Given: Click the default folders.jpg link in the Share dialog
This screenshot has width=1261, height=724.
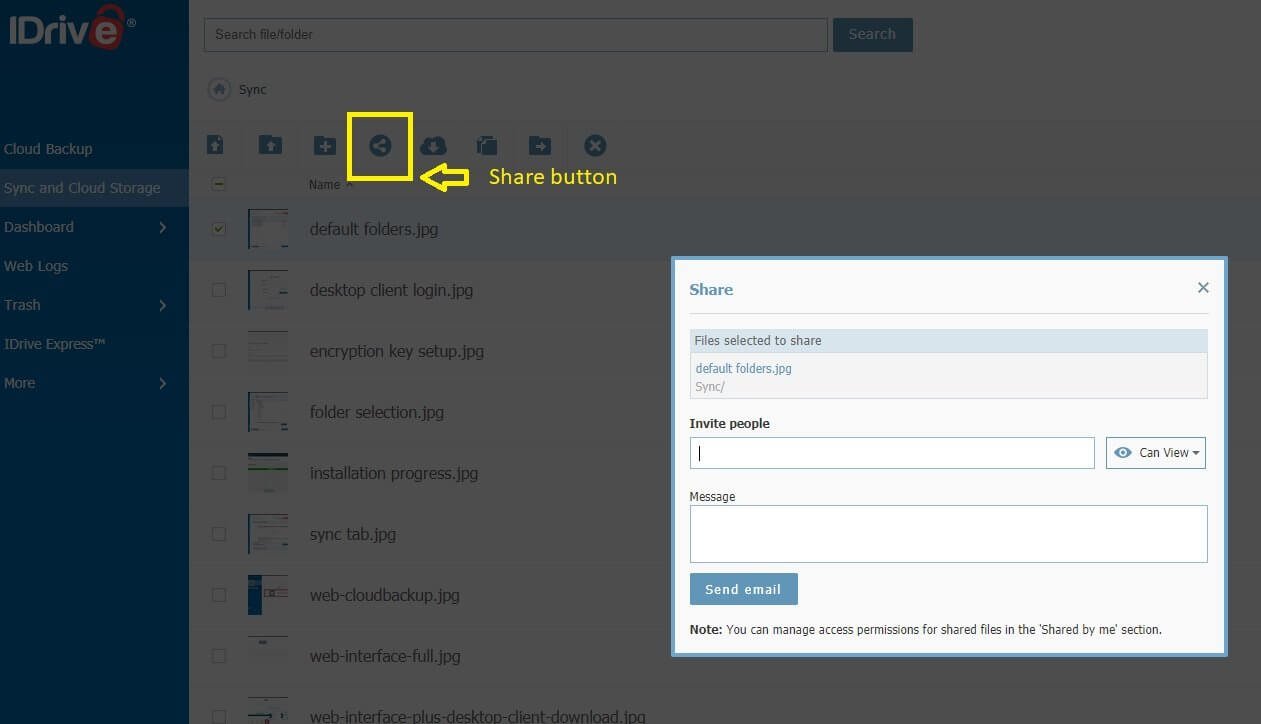Looking at the screenshot, I should click(743, 368).
